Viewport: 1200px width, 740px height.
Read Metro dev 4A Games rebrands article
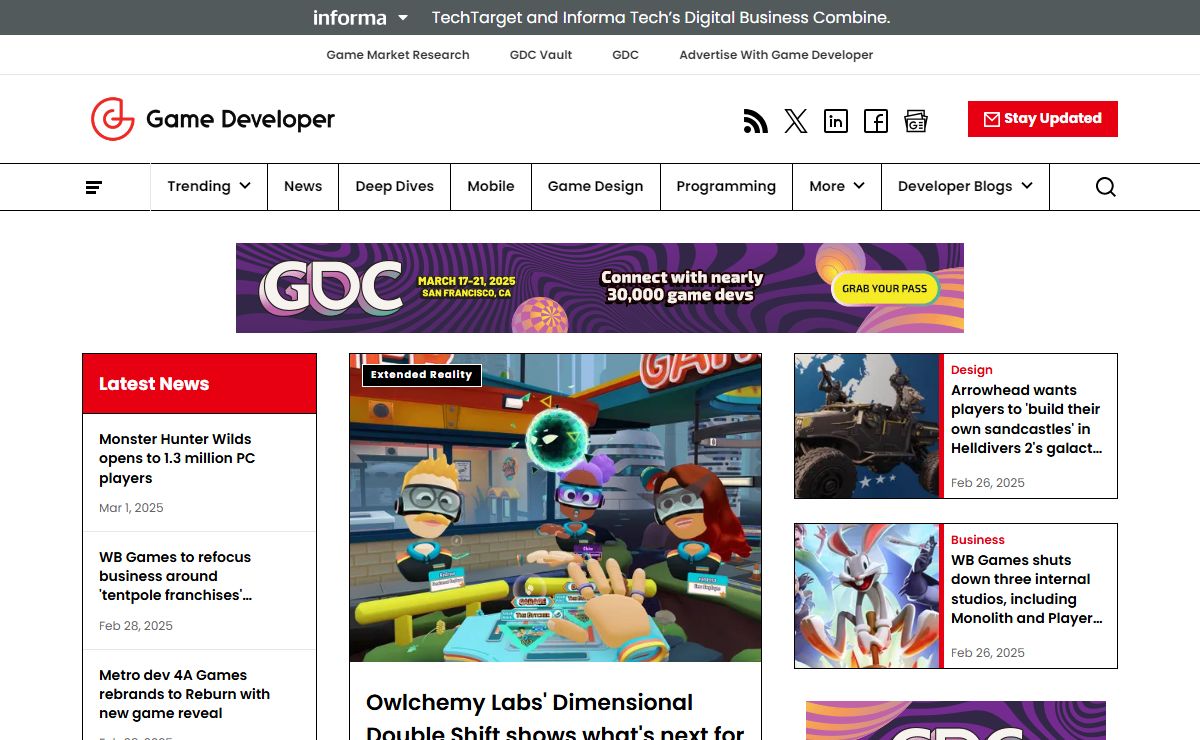click(x=184, y=694)
